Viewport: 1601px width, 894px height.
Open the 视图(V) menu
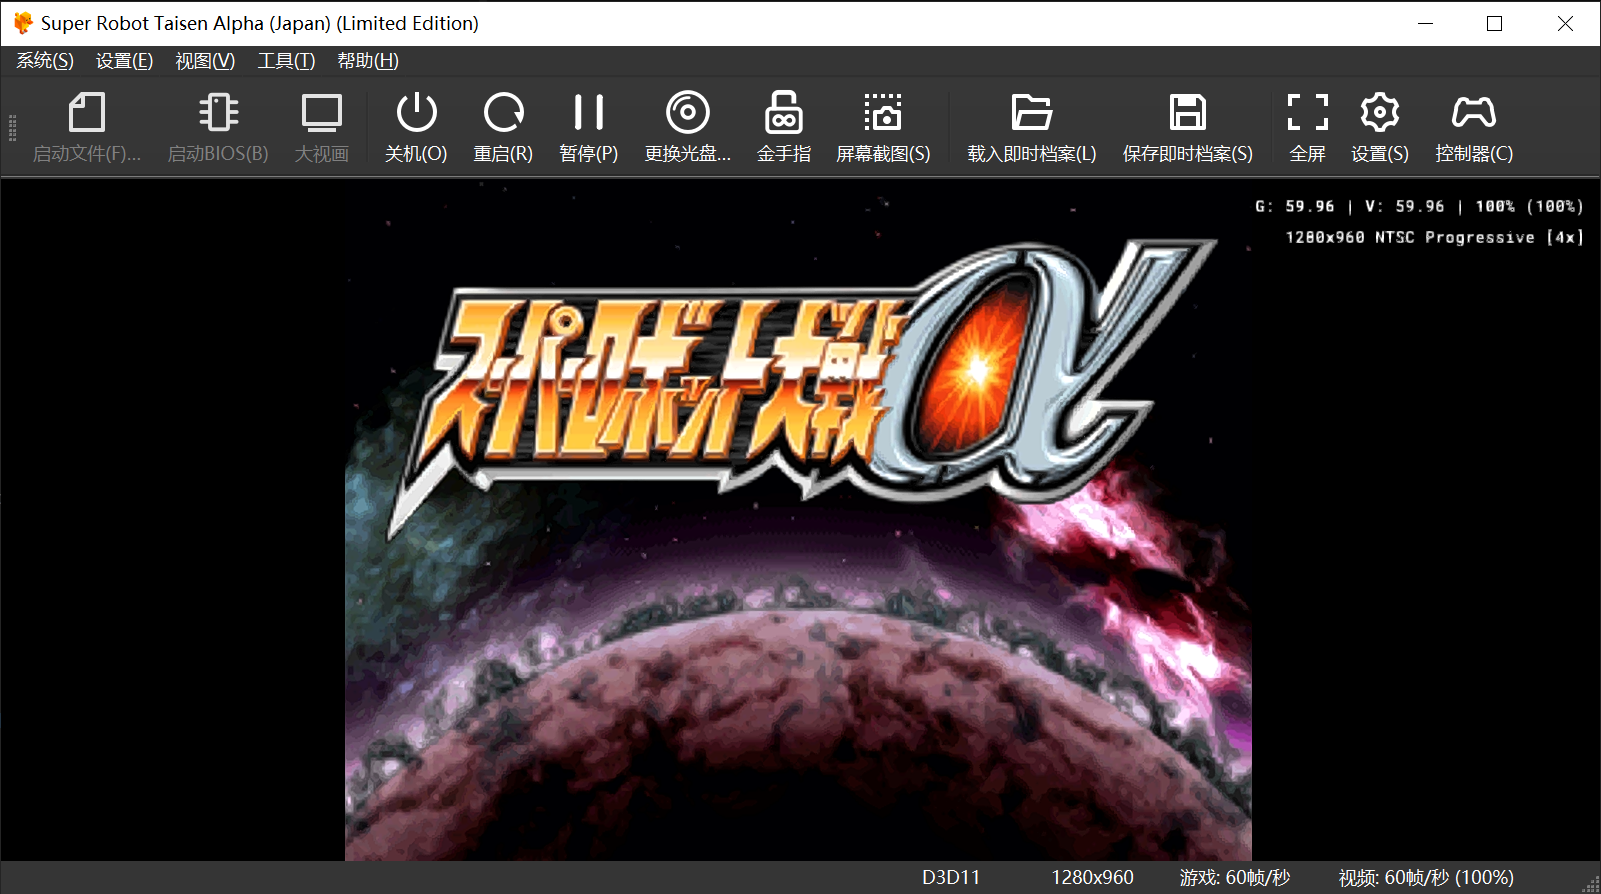click(x=205, y=61)
